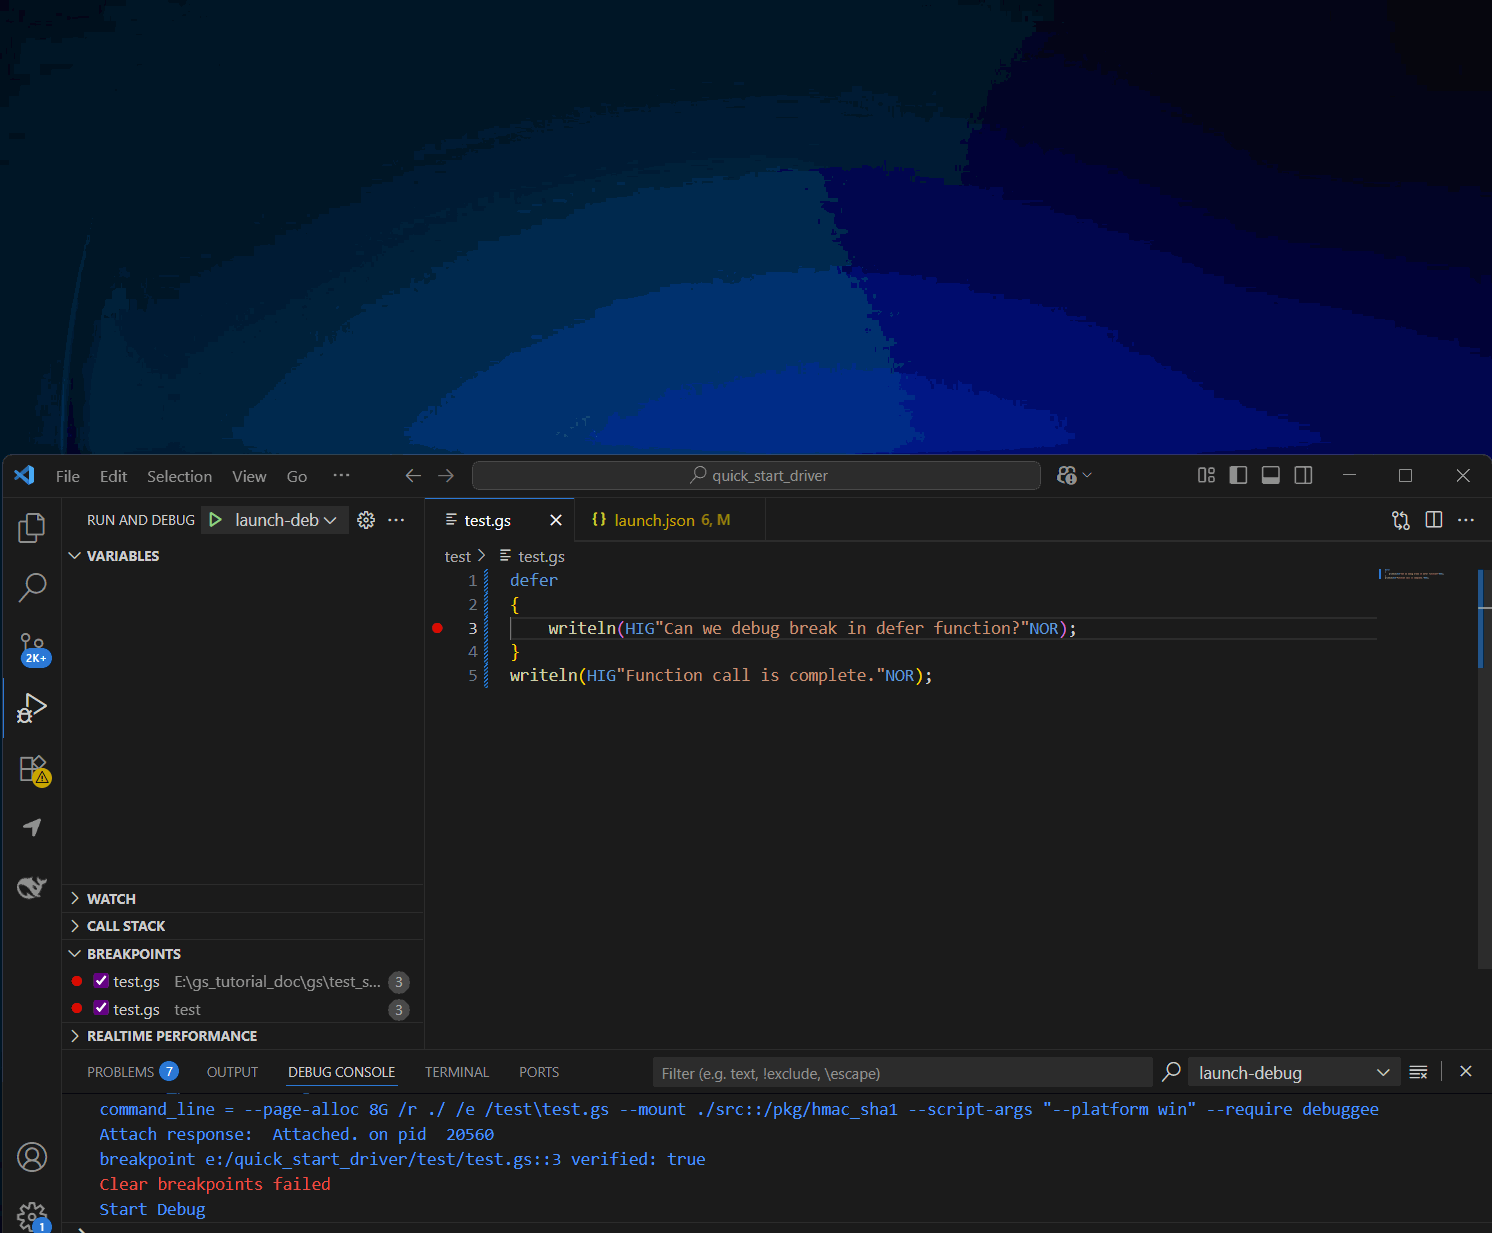
Task: Open the Search view icon
Action: [x=32, y=587]
